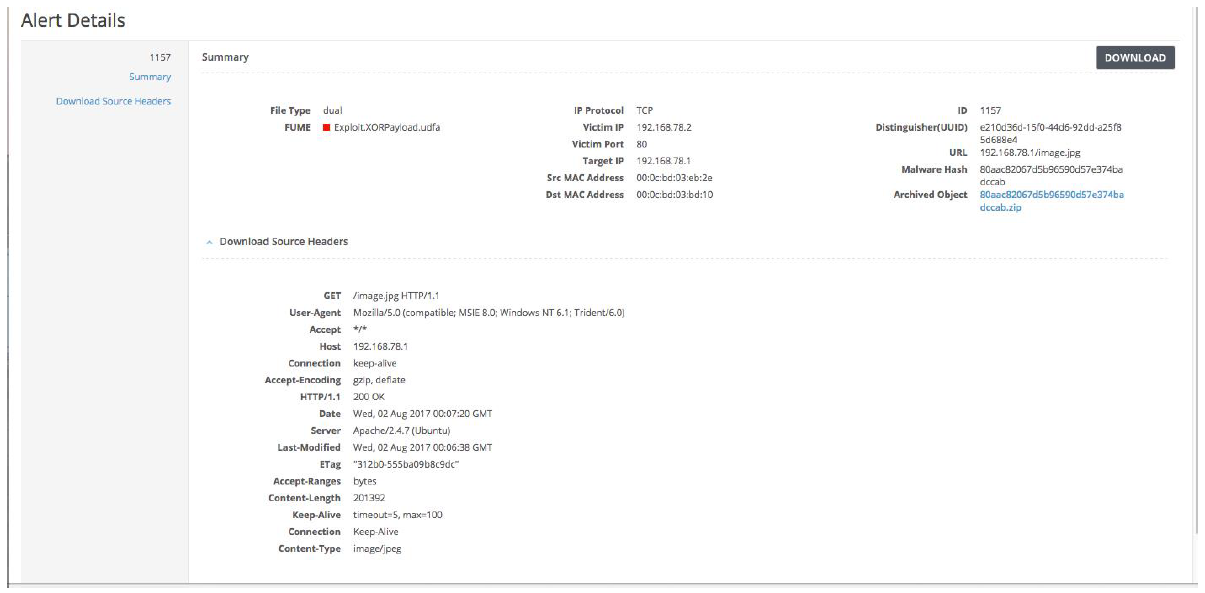
Task: Select the Victim IP value 192.168.78.2
Action: [664, 128]
